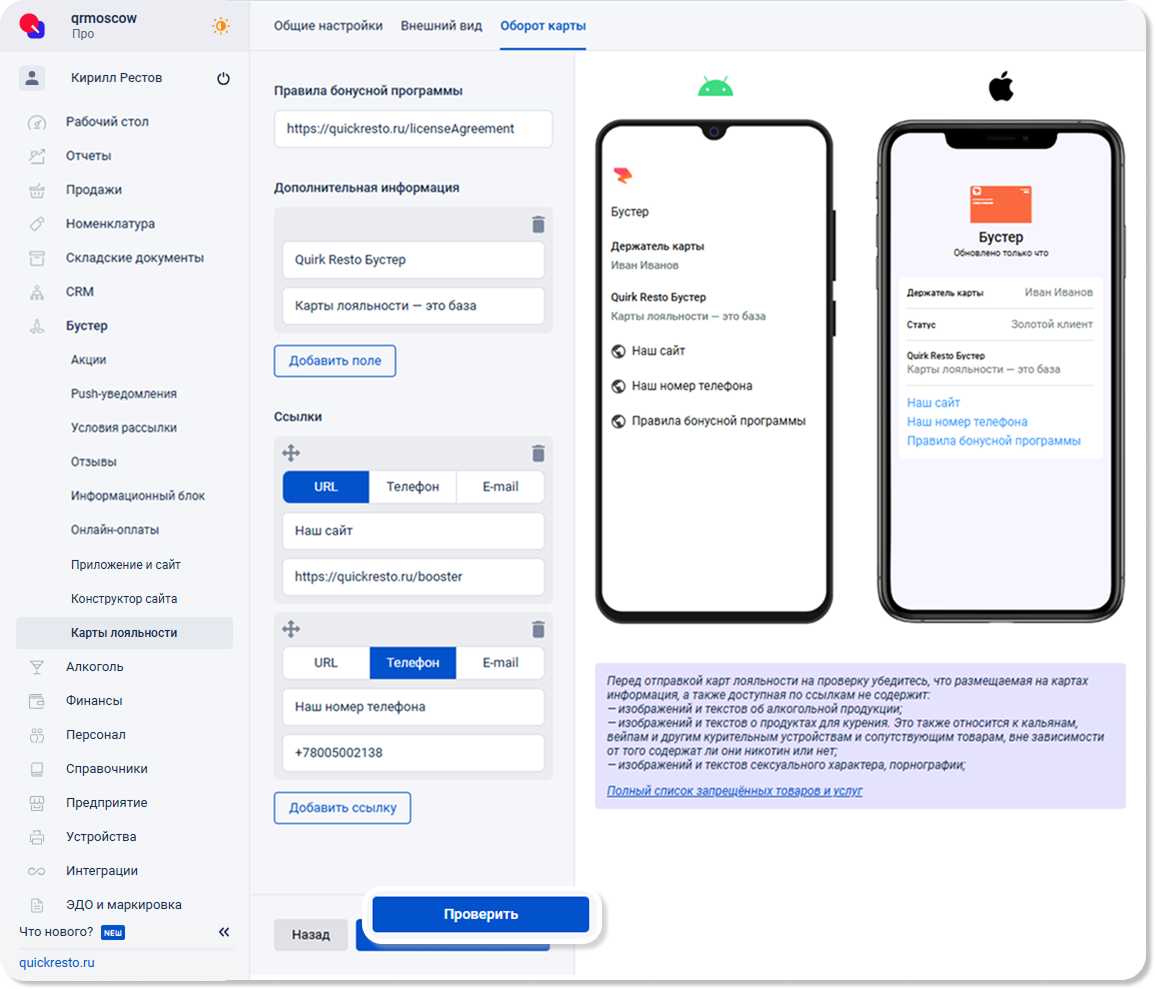The width and height of the screenshot is (1155, 989).
Task: Choose Телефон type in the first link
Action: 413,487
